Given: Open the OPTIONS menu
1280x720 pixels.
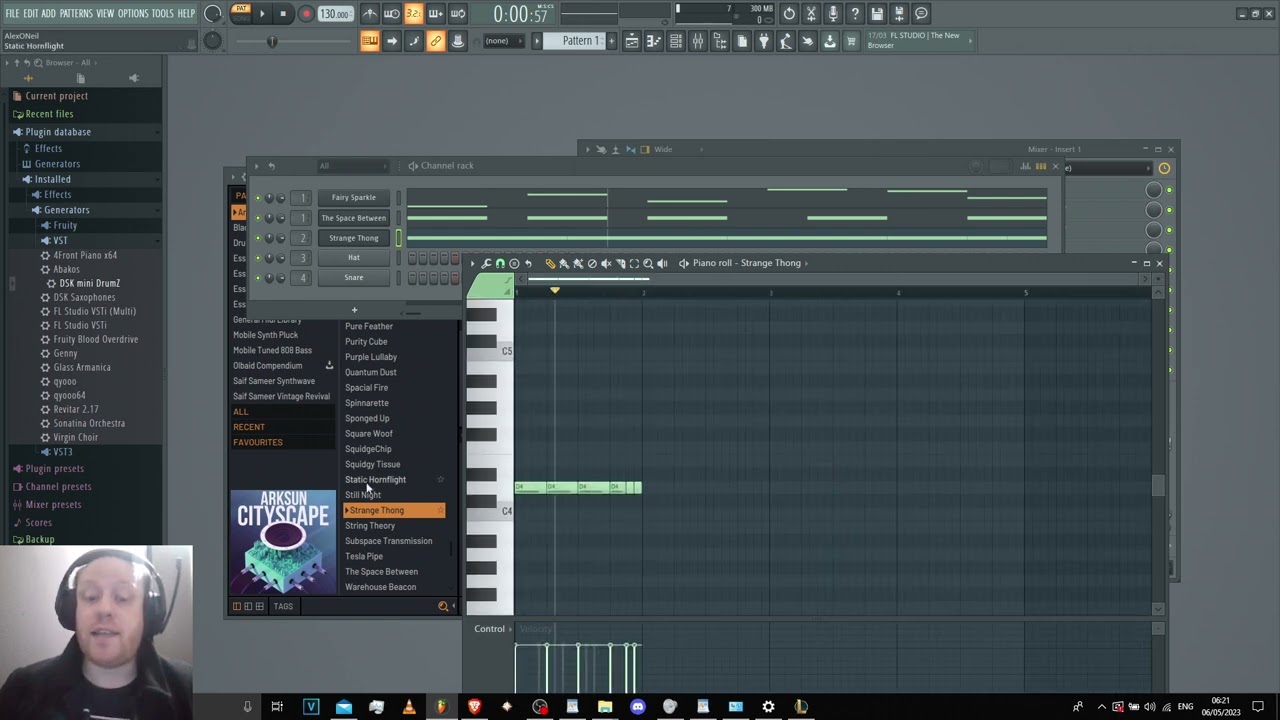Looking at the screenshot, I should pyautogui.click(x=133, y=14).
